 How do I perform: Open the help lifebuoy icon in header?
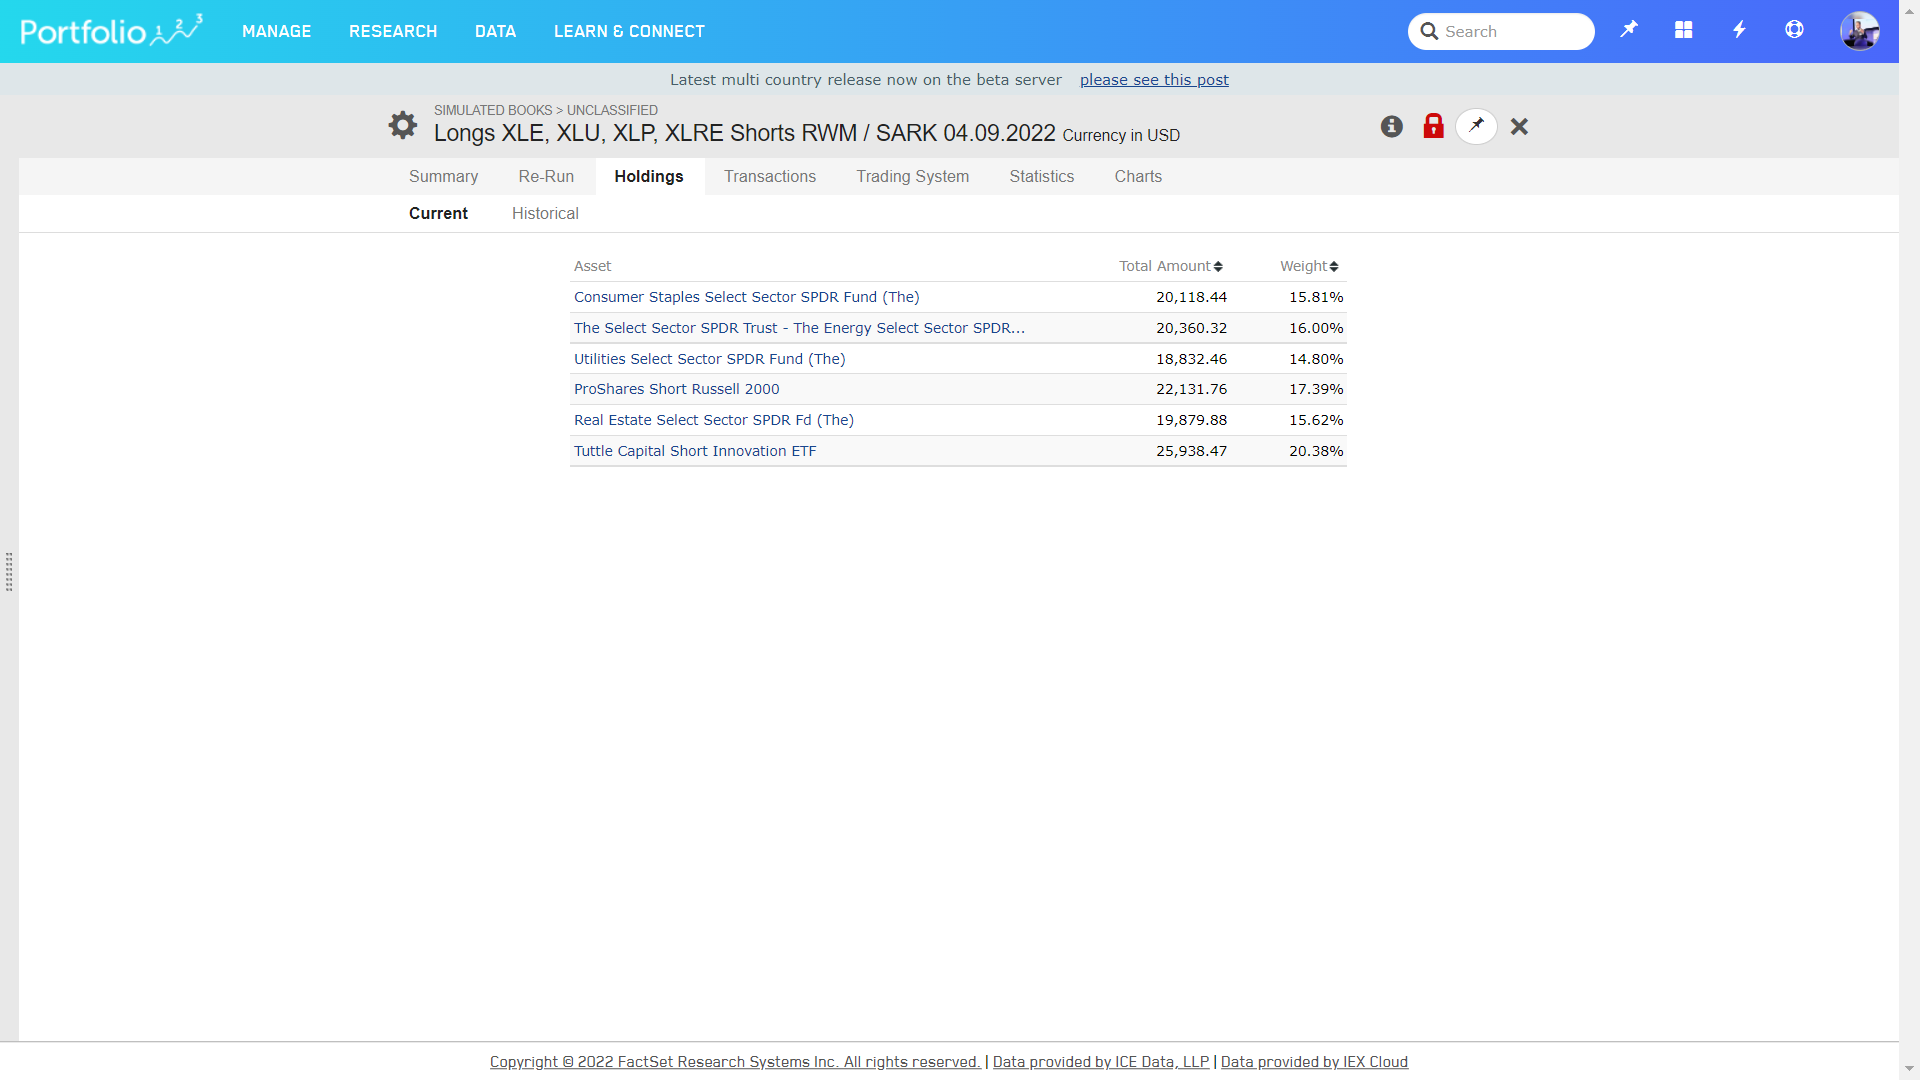[x=1794, y=30]
